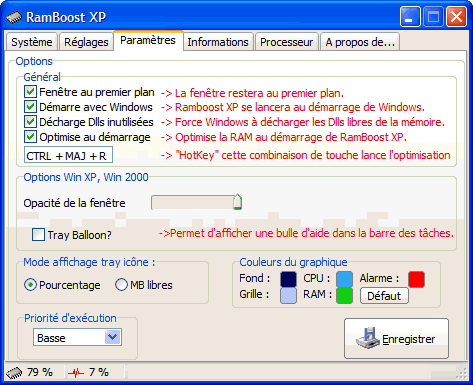Change the Grille pale blue color swatch
This screenshot has height=385, width=473.
[x=288, y=296]
